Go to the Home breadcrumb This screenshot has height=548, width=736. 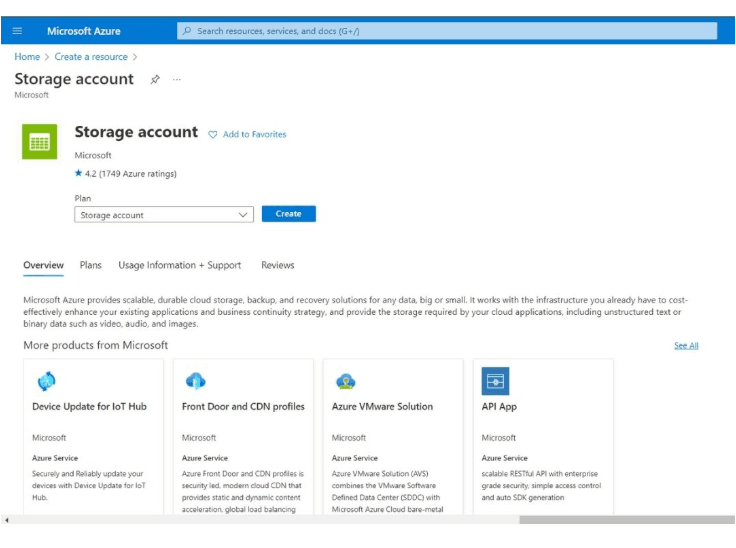coord(27,57)
